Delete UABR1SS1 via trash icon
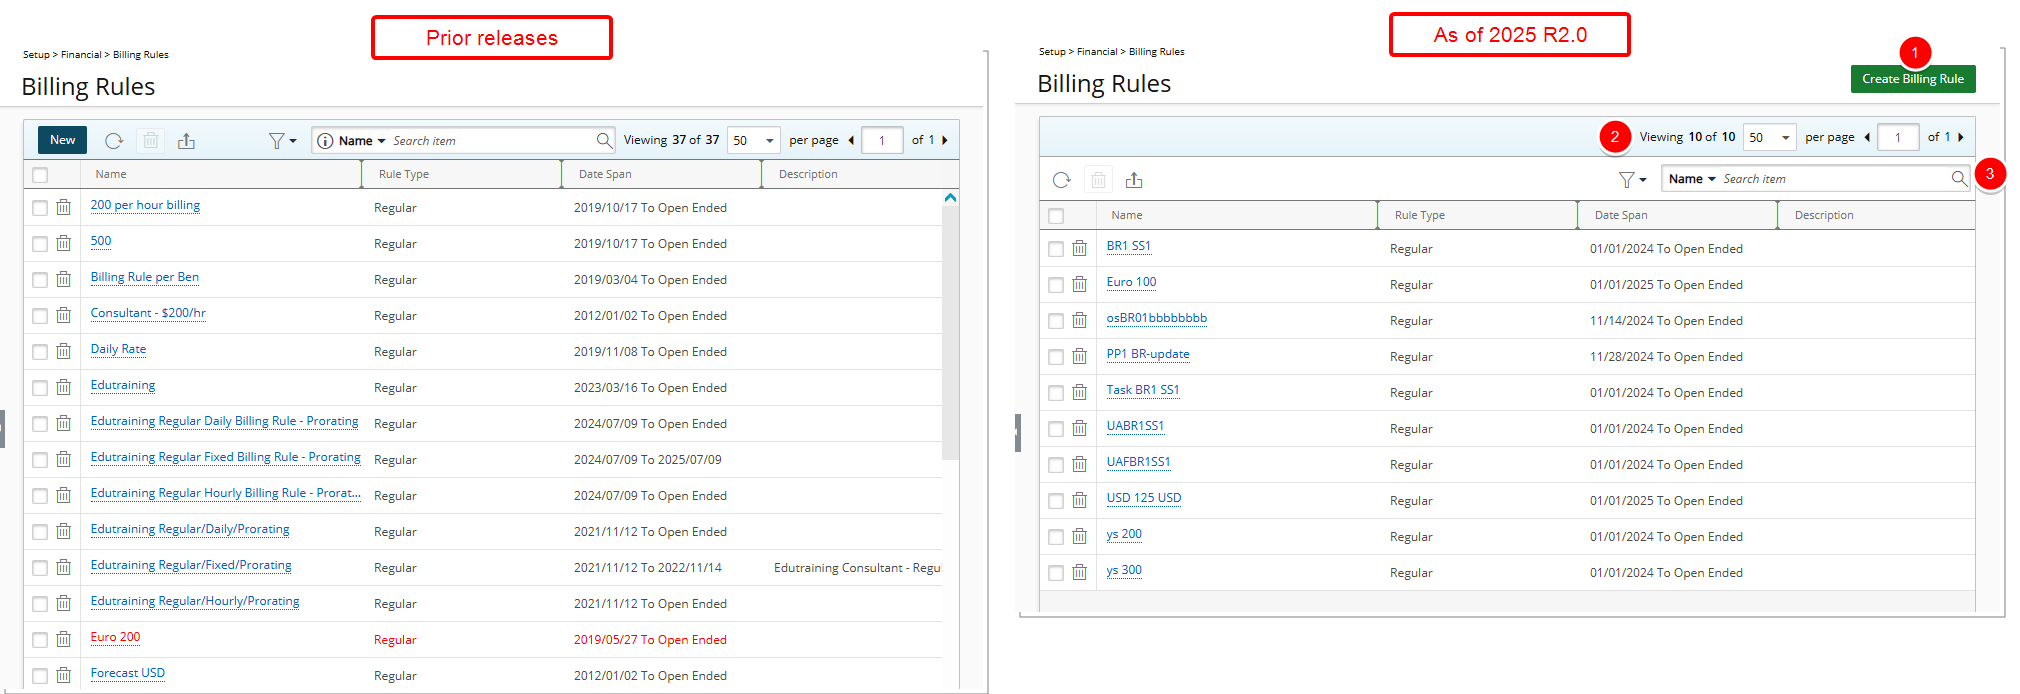The height and width of the screenshot is (694, 2020). (1079, 428)
